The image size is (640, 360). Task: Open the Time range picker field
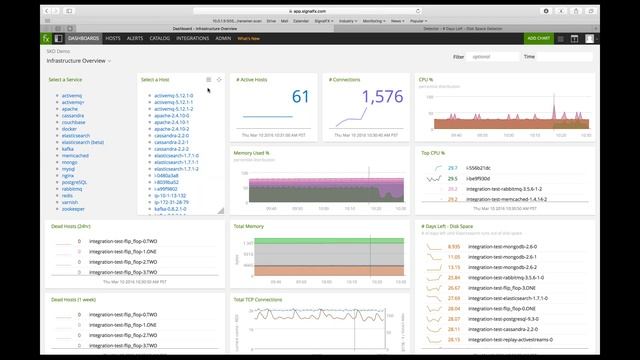[x=564, y=57]
